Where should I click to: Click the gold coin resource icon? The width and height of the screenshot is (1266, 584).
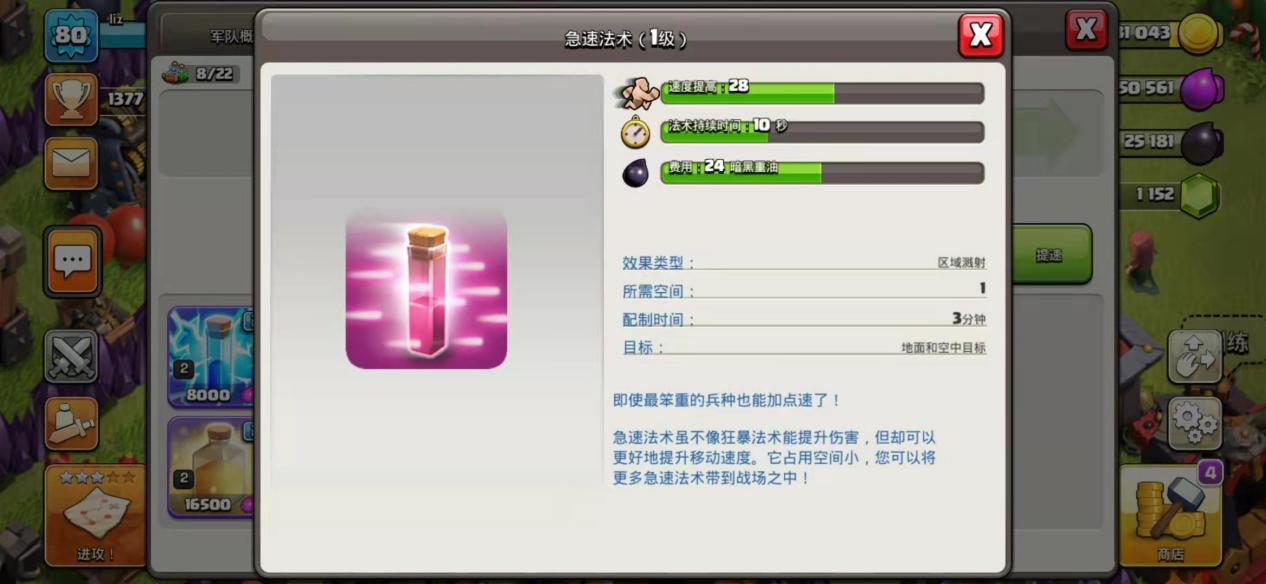[x=1197, y=33]
